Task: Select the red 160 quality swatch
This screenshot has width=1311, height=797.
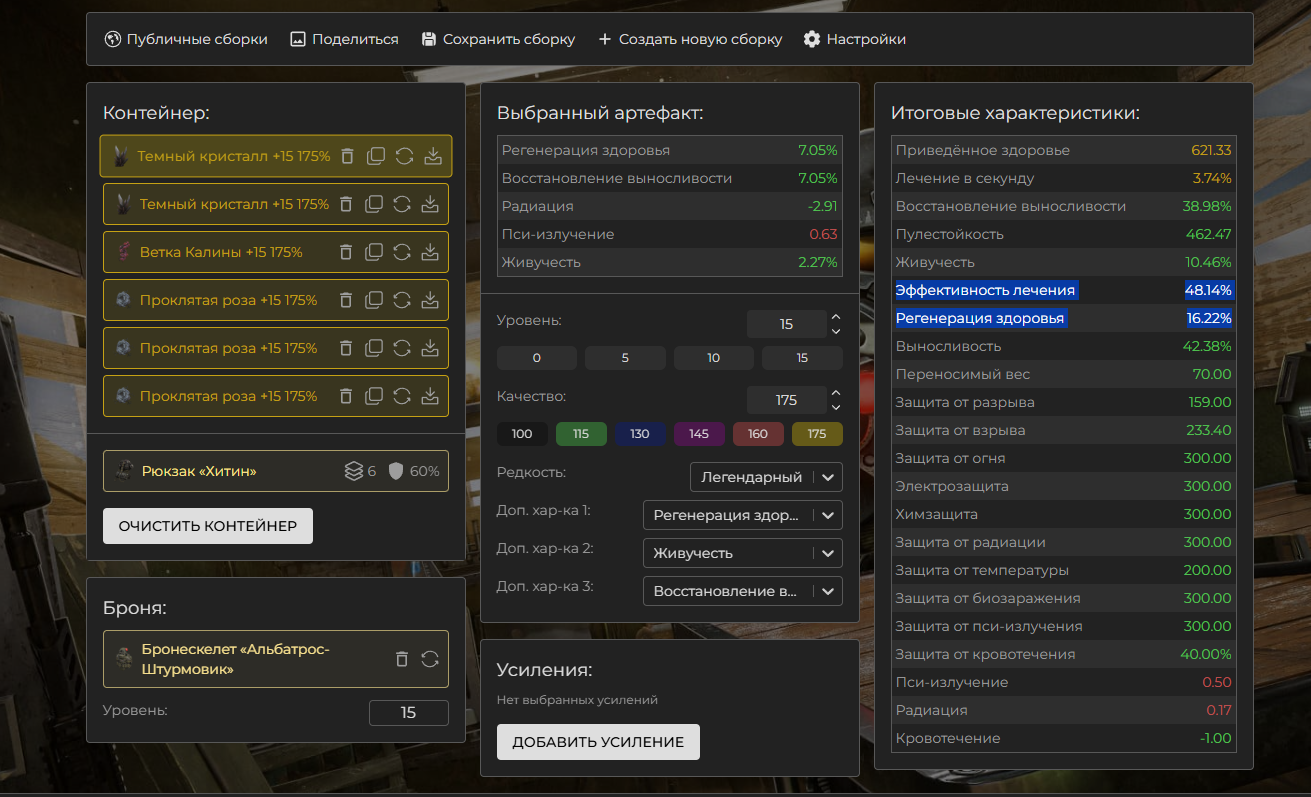Action: (758, 434)
